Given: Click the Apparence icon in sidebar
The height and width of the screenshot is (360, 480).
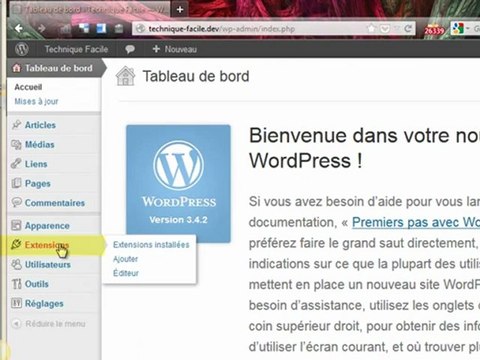Looking at the screenshot, I should pyautogui.click(x=16, y=225).
